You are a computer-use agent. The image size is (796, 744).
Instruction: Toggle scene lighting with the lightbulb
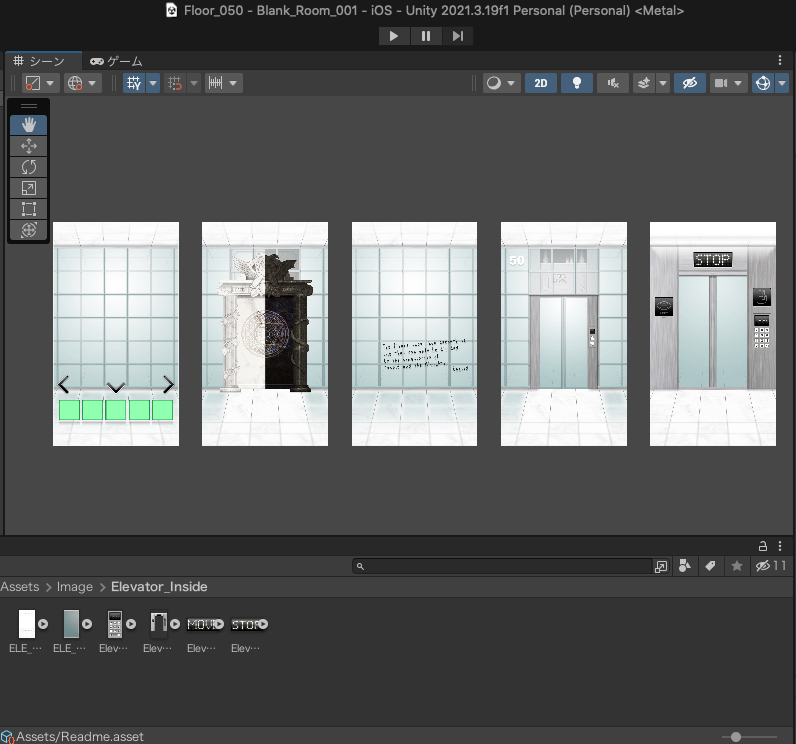point(576,84)
